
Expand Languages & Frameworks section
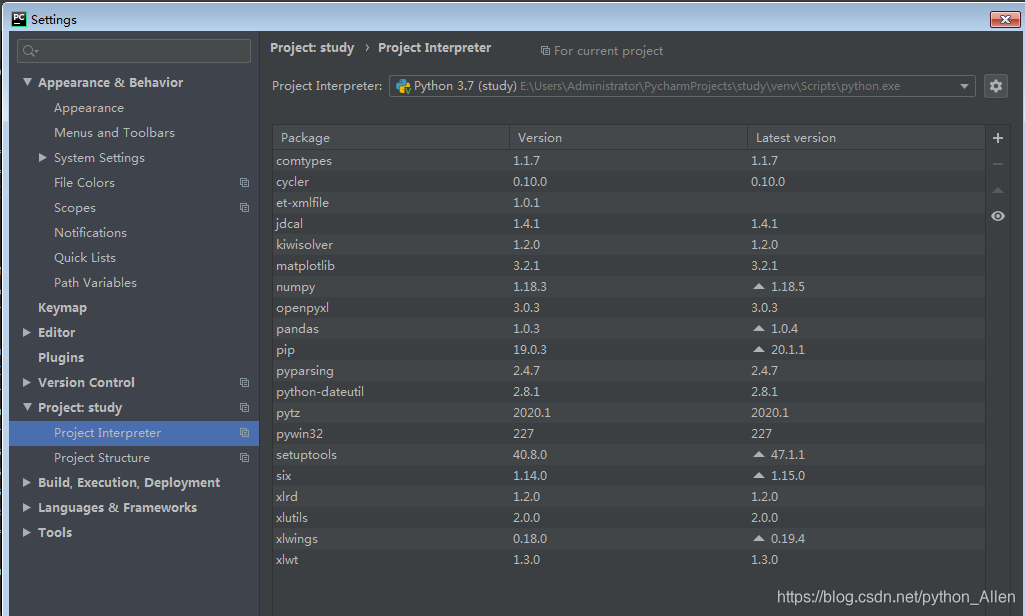tap(27, 507)
